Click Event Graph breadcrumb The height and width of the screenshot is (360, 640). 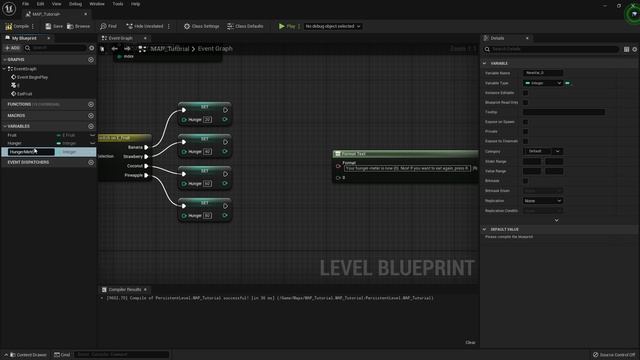pos(215,49)
